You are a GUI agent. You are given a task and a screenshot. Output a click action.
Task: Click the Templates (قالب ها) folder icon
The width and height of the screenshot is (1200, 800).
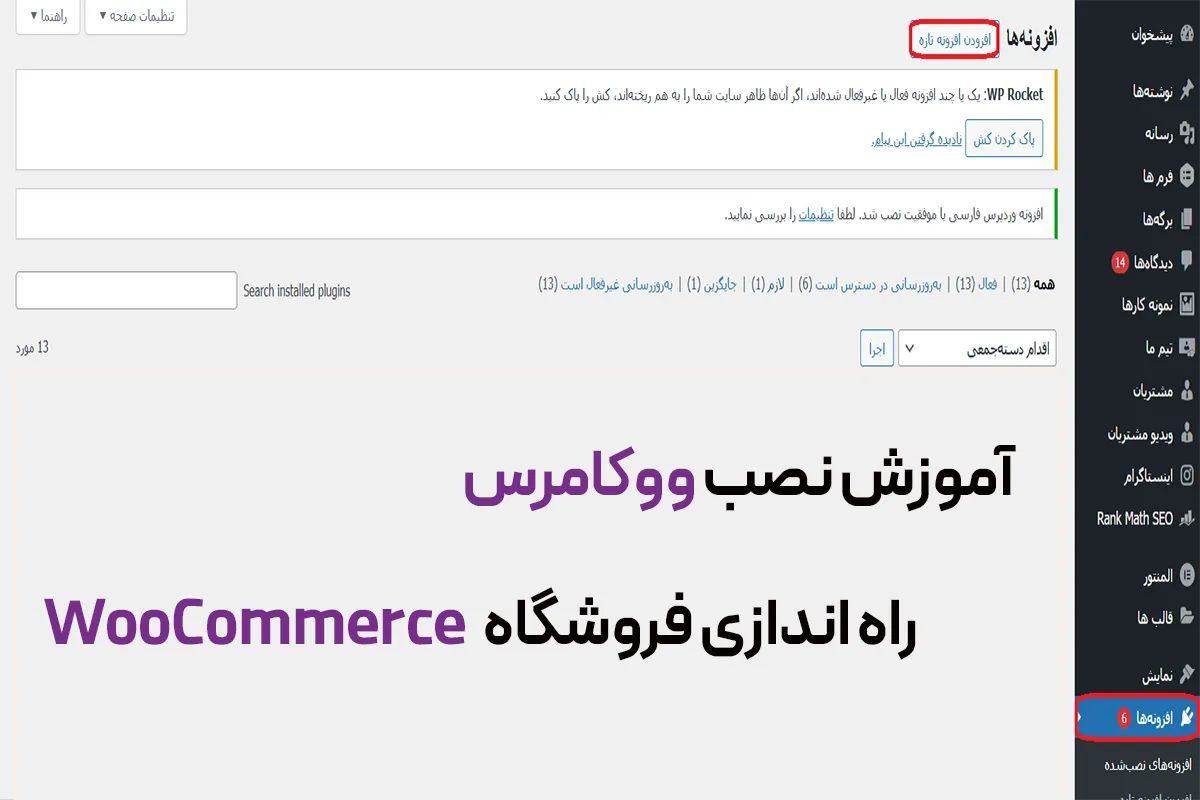[1188, 618]
